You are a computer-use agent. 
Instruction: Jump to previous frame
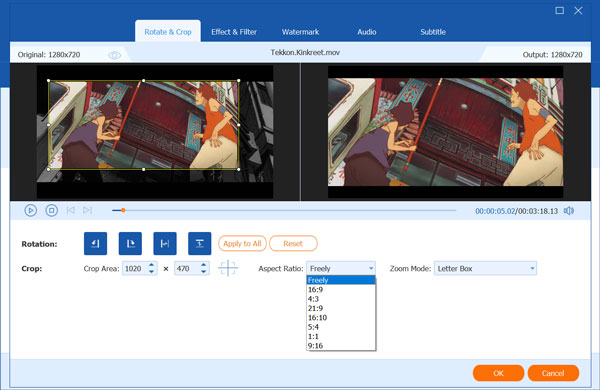(70, 210)
